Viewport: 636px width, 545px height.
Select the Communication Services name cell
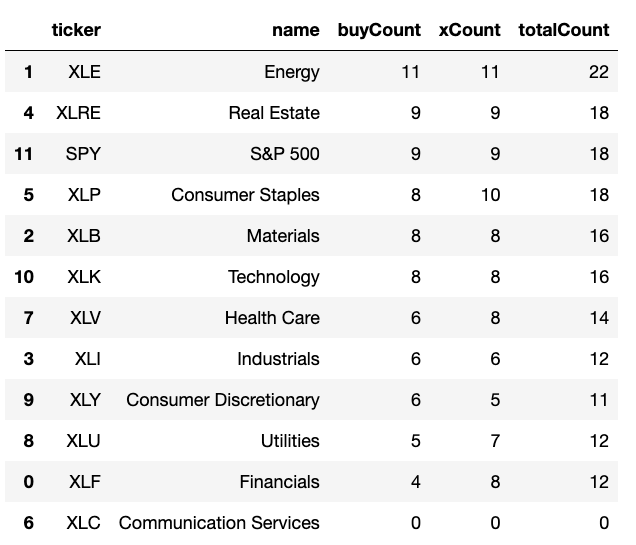(219, 523)
